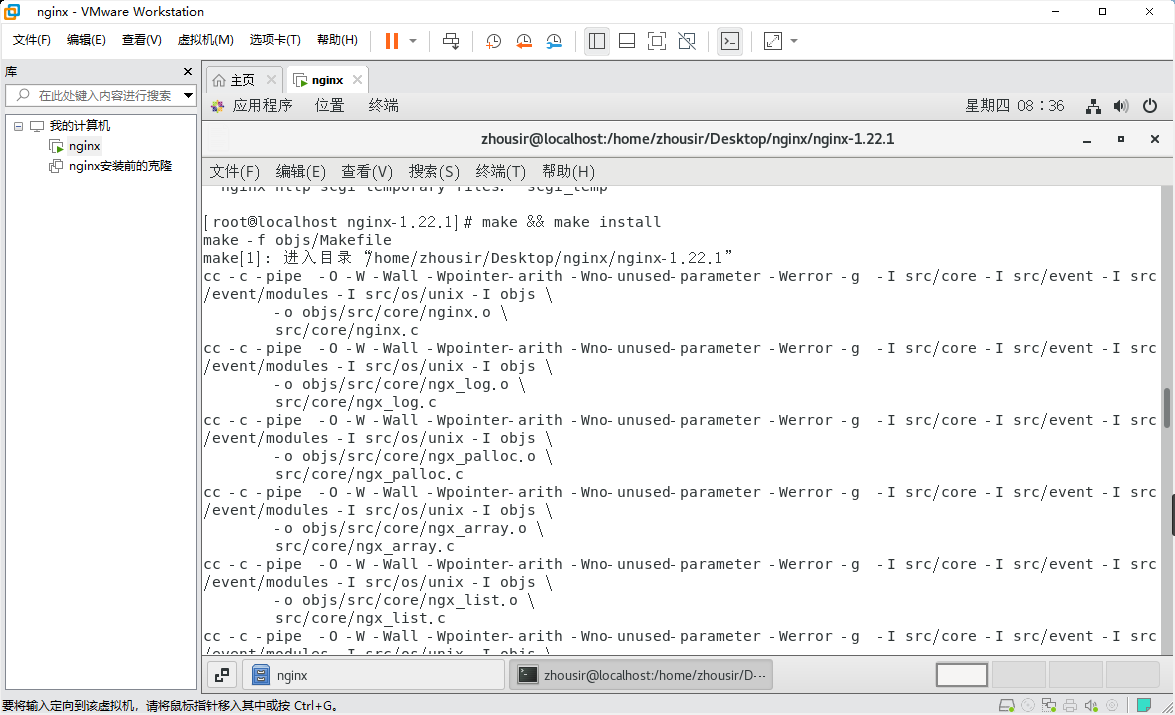
Task: Open the 虚拟机(M) menu
Action: pyautogui.click(x=205, y=40)
